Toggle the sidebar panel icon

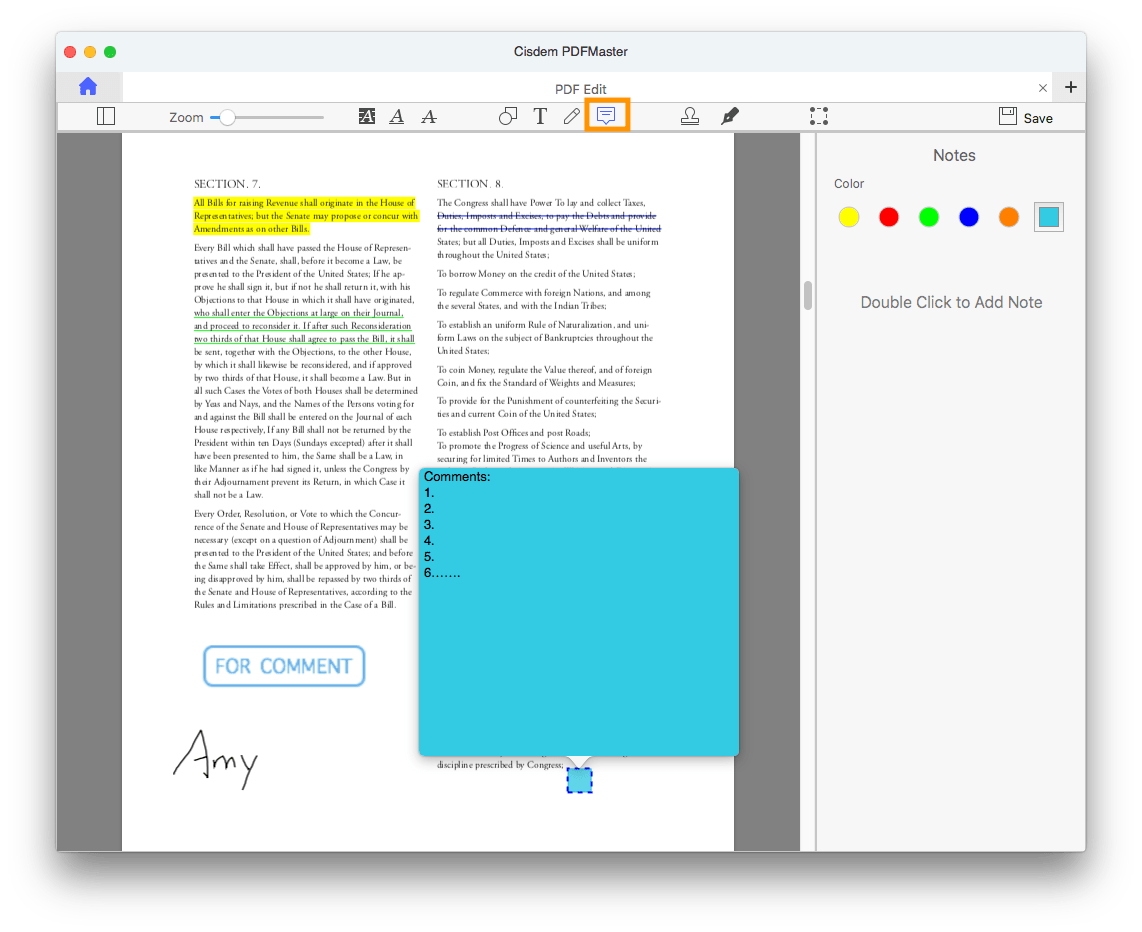106,117
